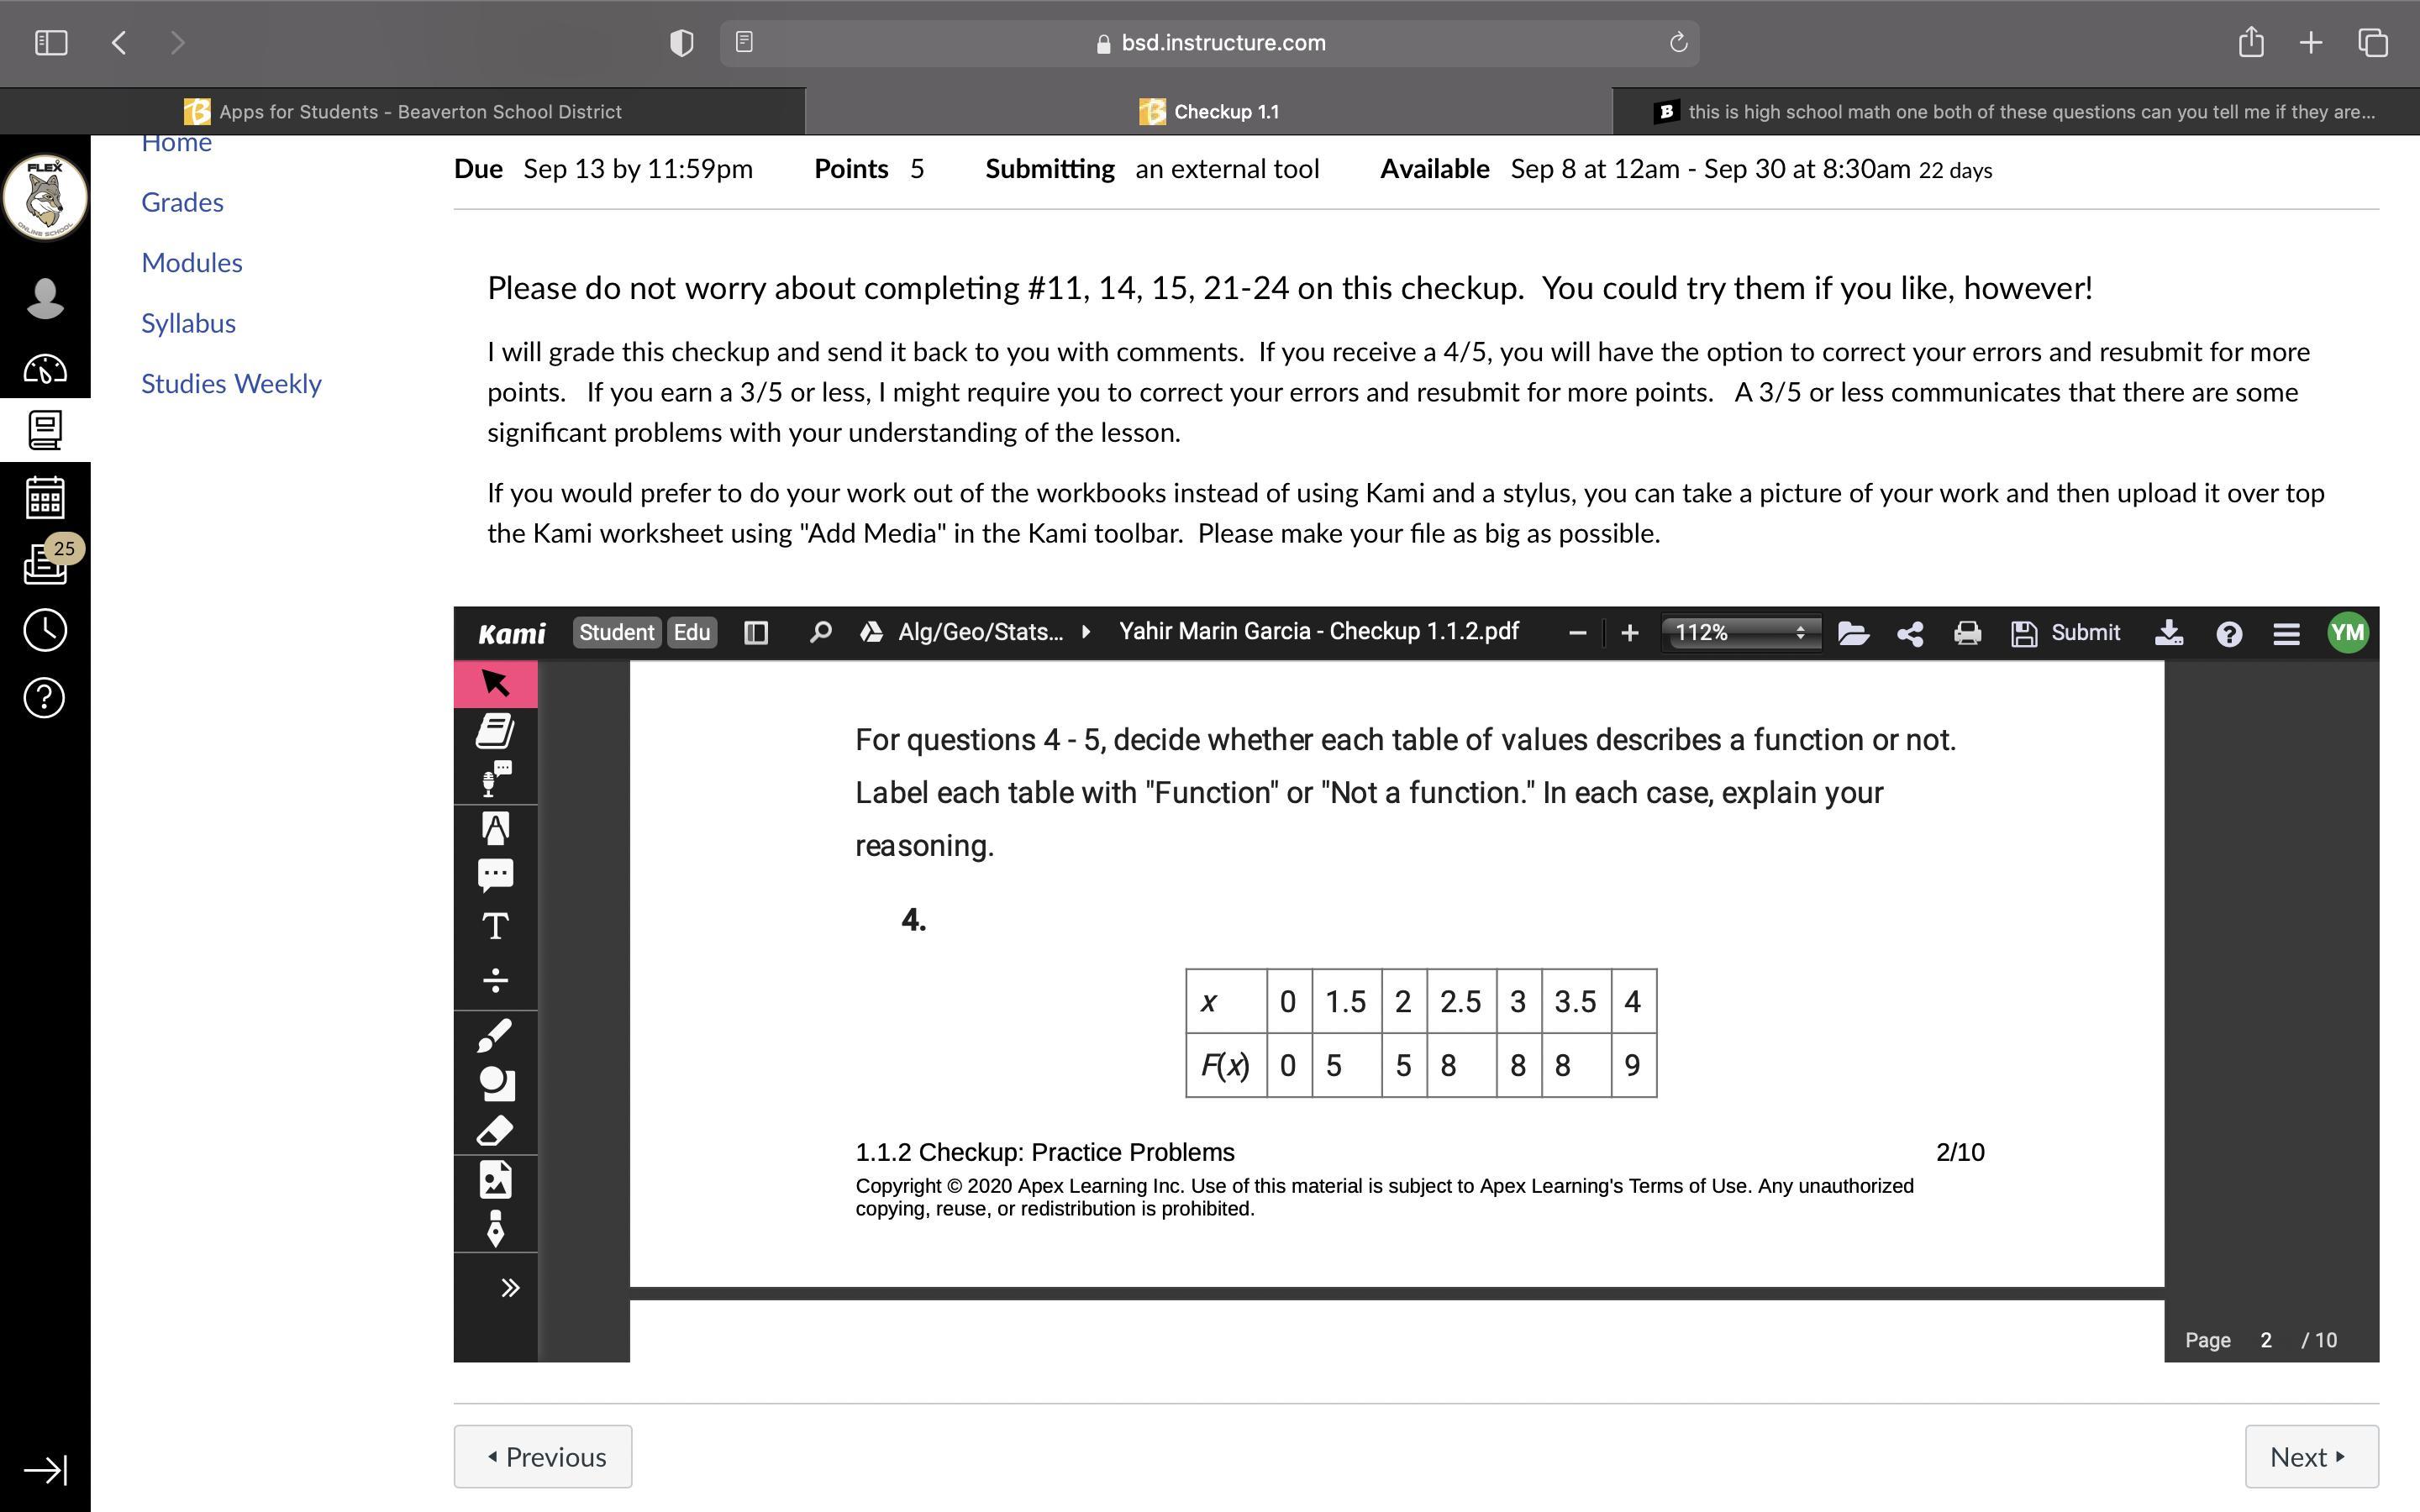This screenshot has width=2420, height=1512.
Task: Select the Kami drawing brush tool
Action: click(495, 1036)
